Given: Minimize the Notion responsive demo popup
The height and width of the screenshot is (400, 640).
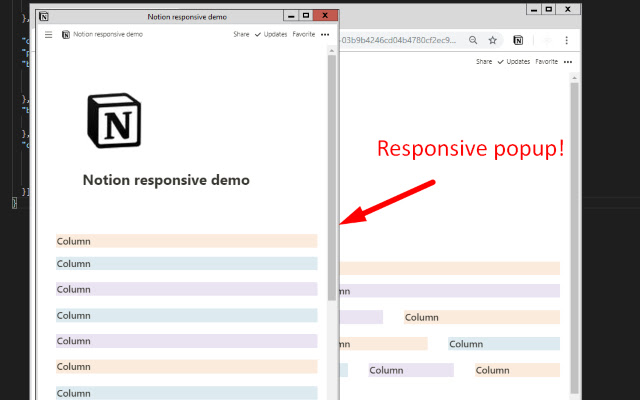Looking at the screenshot, I should point(291,16).
